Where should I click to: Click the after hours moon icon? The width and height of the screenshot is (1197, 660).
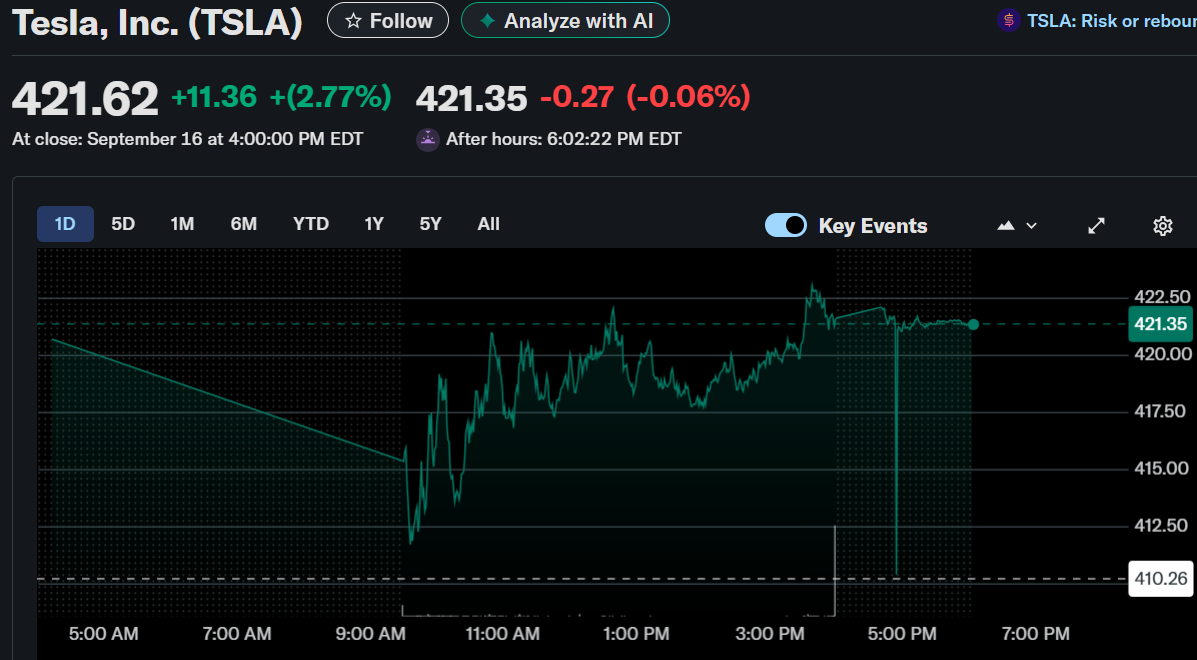point(428,140)
